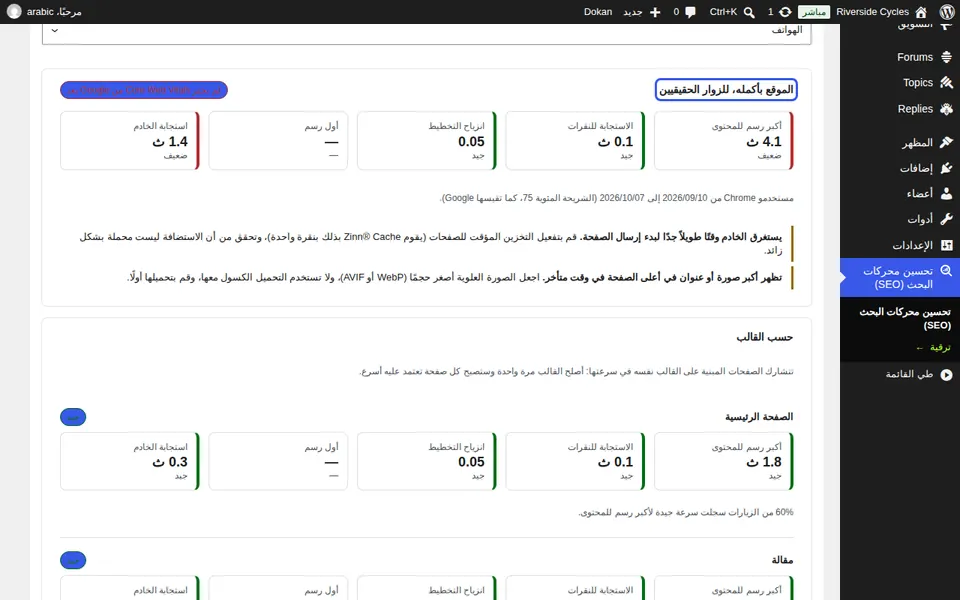The width and height of the screenshot is (960, 600).
Task: Click the مباشر live status badge
Action: point(814,12)
